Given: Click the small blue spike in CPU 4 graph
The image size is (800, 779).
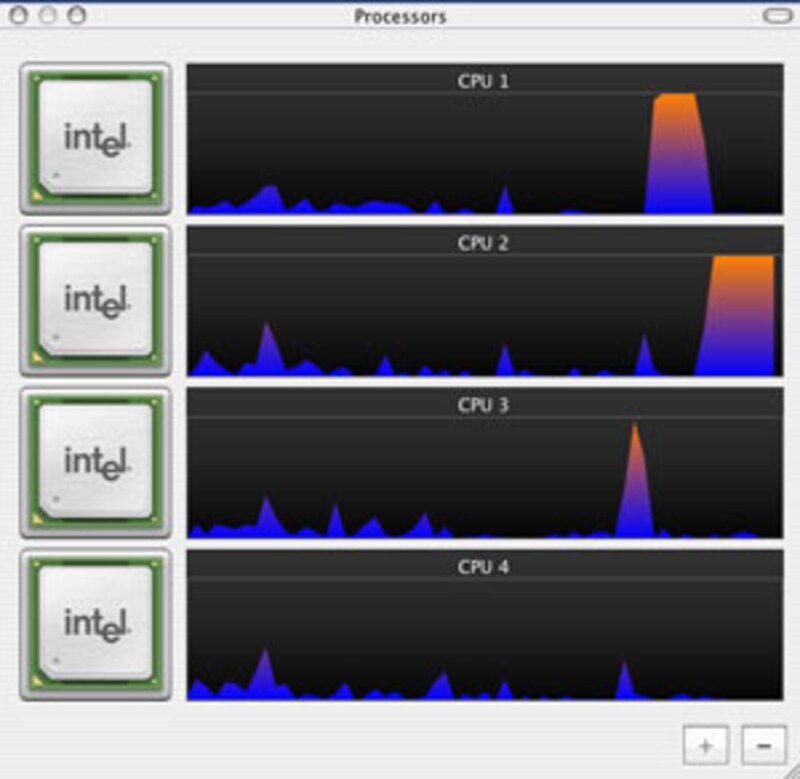Looking at the screenshot, I should pyautogui.click(x=625, y=680).
